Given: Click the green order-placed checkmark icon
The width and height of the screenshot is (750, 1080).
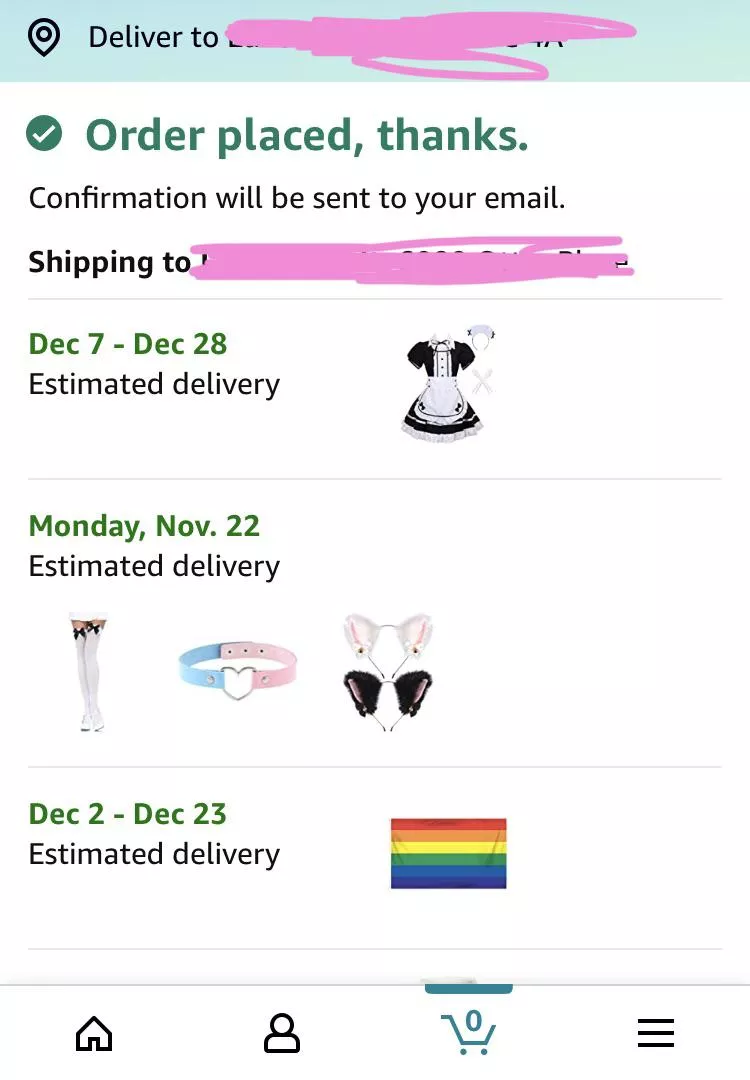Looking at the screenshot, I should pos(44,134).
